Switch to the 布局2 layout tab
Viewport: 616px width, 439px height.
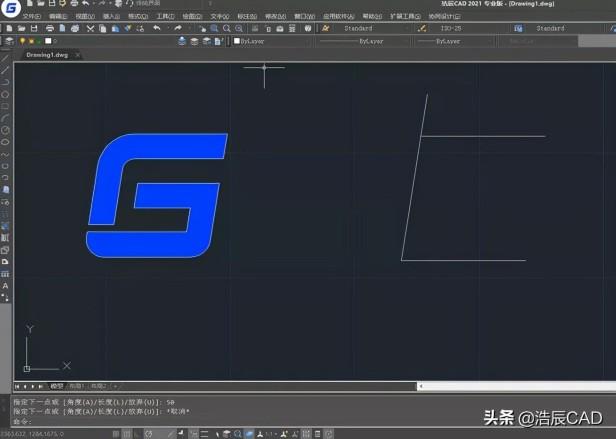98,386
